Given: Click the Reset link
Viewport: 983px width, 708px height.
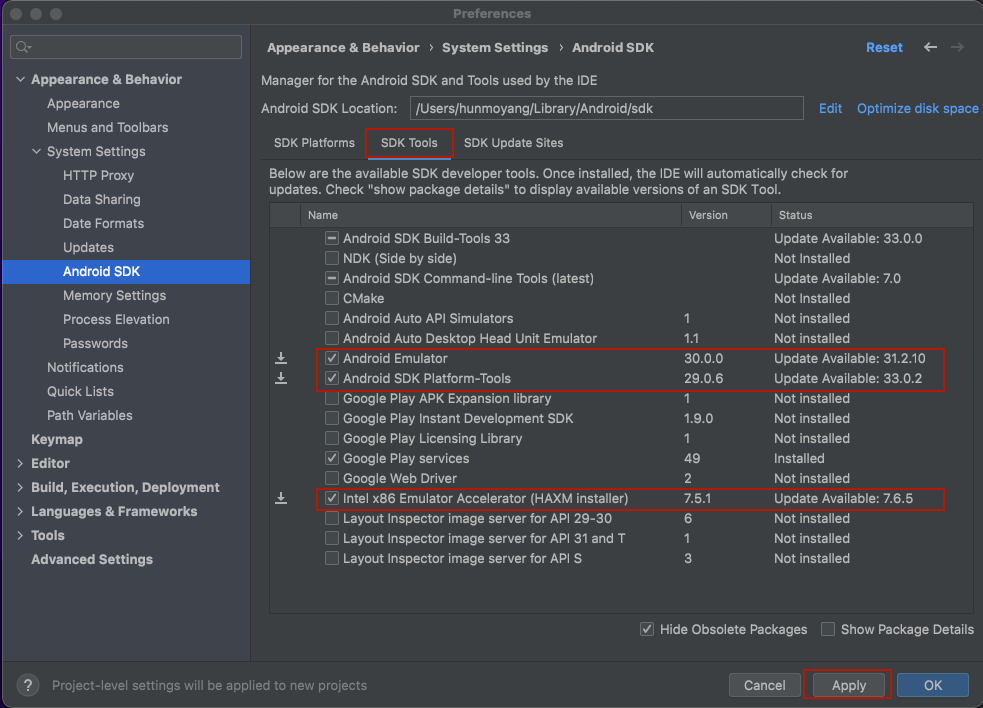Looking at the screenshot, I should point(884,48).
